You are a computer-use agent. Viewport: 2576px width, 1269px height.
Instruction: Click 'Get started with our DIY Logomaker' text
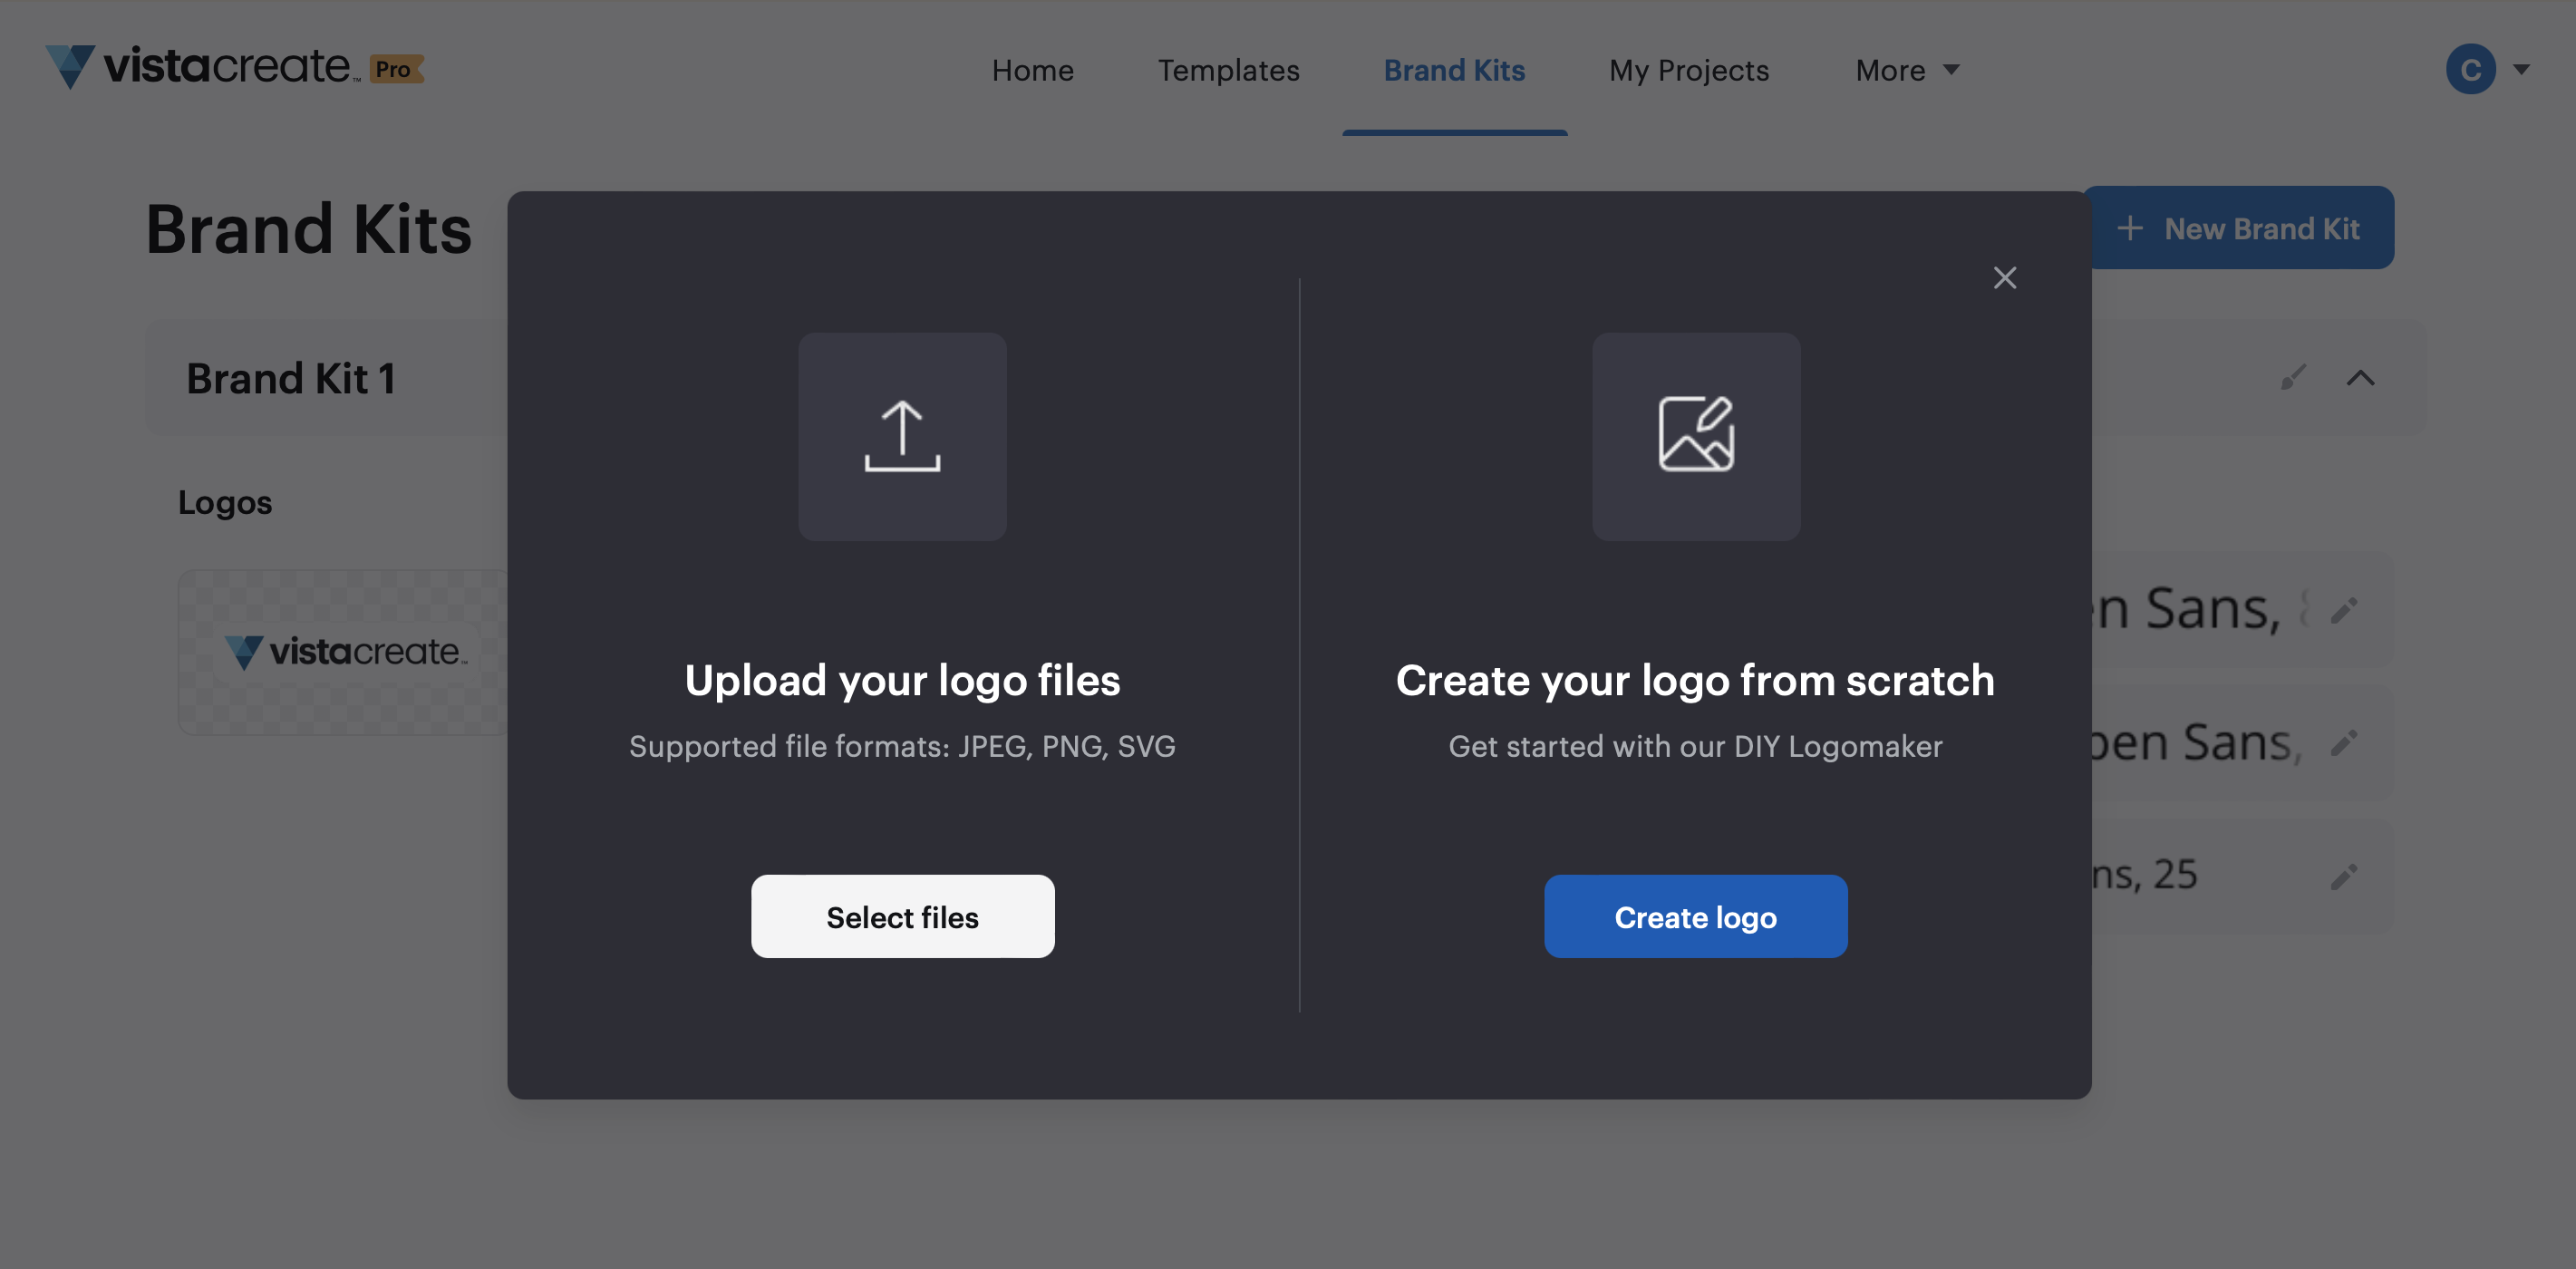pos(1695,746)
